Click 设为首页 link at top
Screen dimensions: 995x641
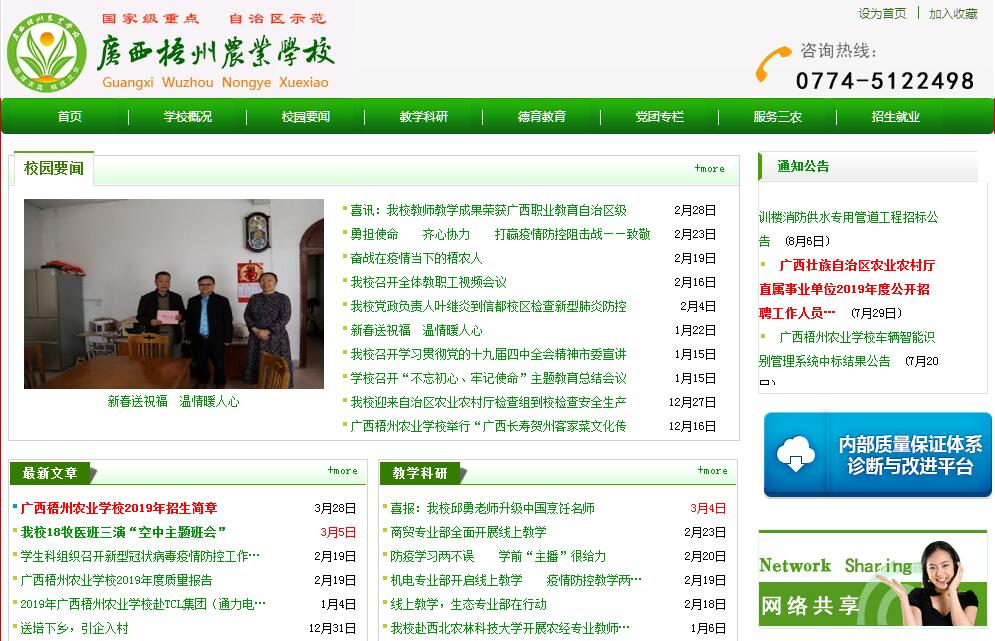coord(882,14)
